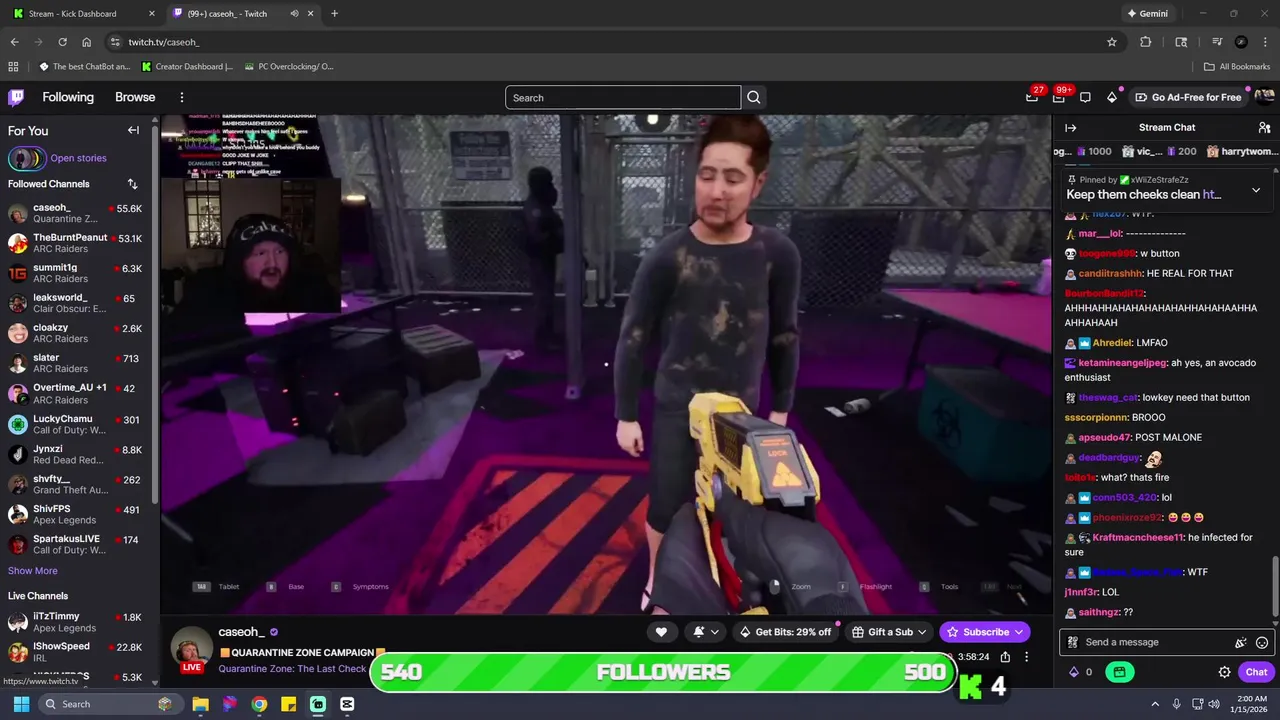1280x720 pixels.
Task: Open the user profile avatar menu
Action: (x=1264, y=97)
